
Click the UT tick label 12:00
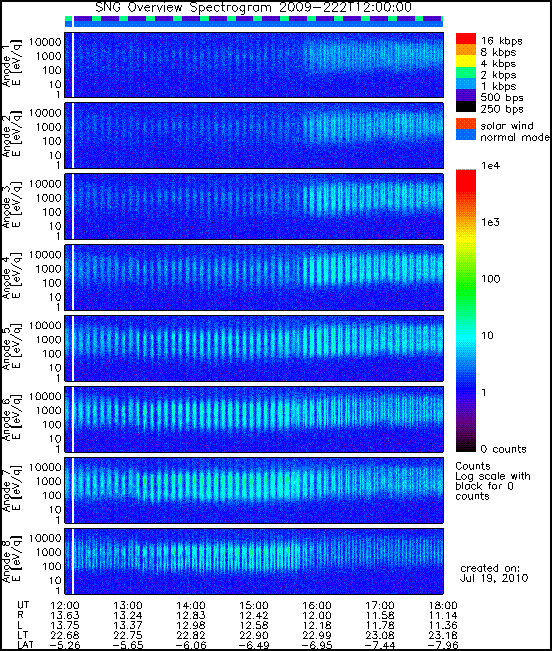[x=65, y=605]
